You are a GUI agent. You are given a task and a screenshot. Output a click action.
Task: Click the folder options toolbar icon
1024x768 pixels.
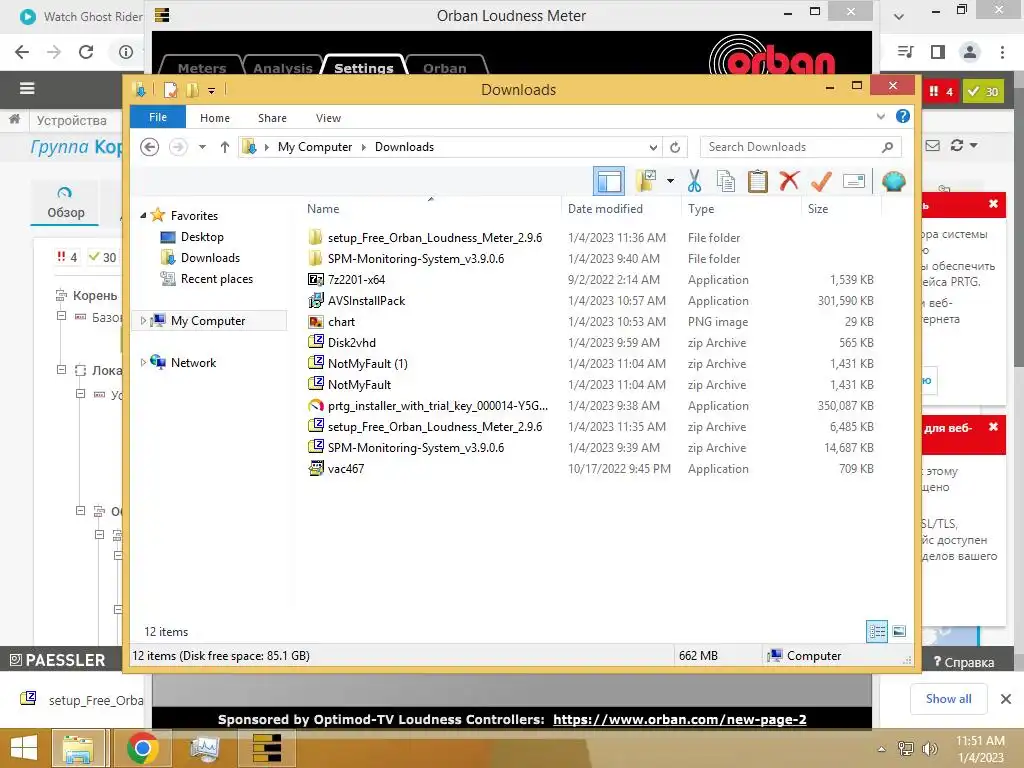[x=646, y=181]
